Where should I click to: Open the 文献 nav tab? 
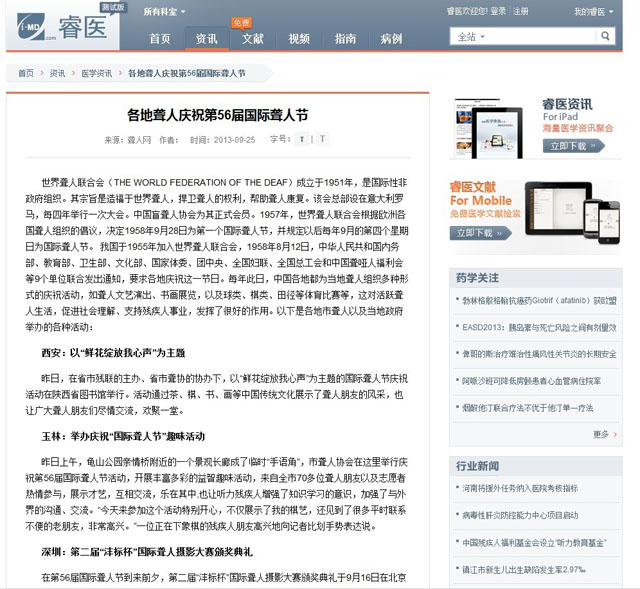pyautogui.click(x=253, y=39)
